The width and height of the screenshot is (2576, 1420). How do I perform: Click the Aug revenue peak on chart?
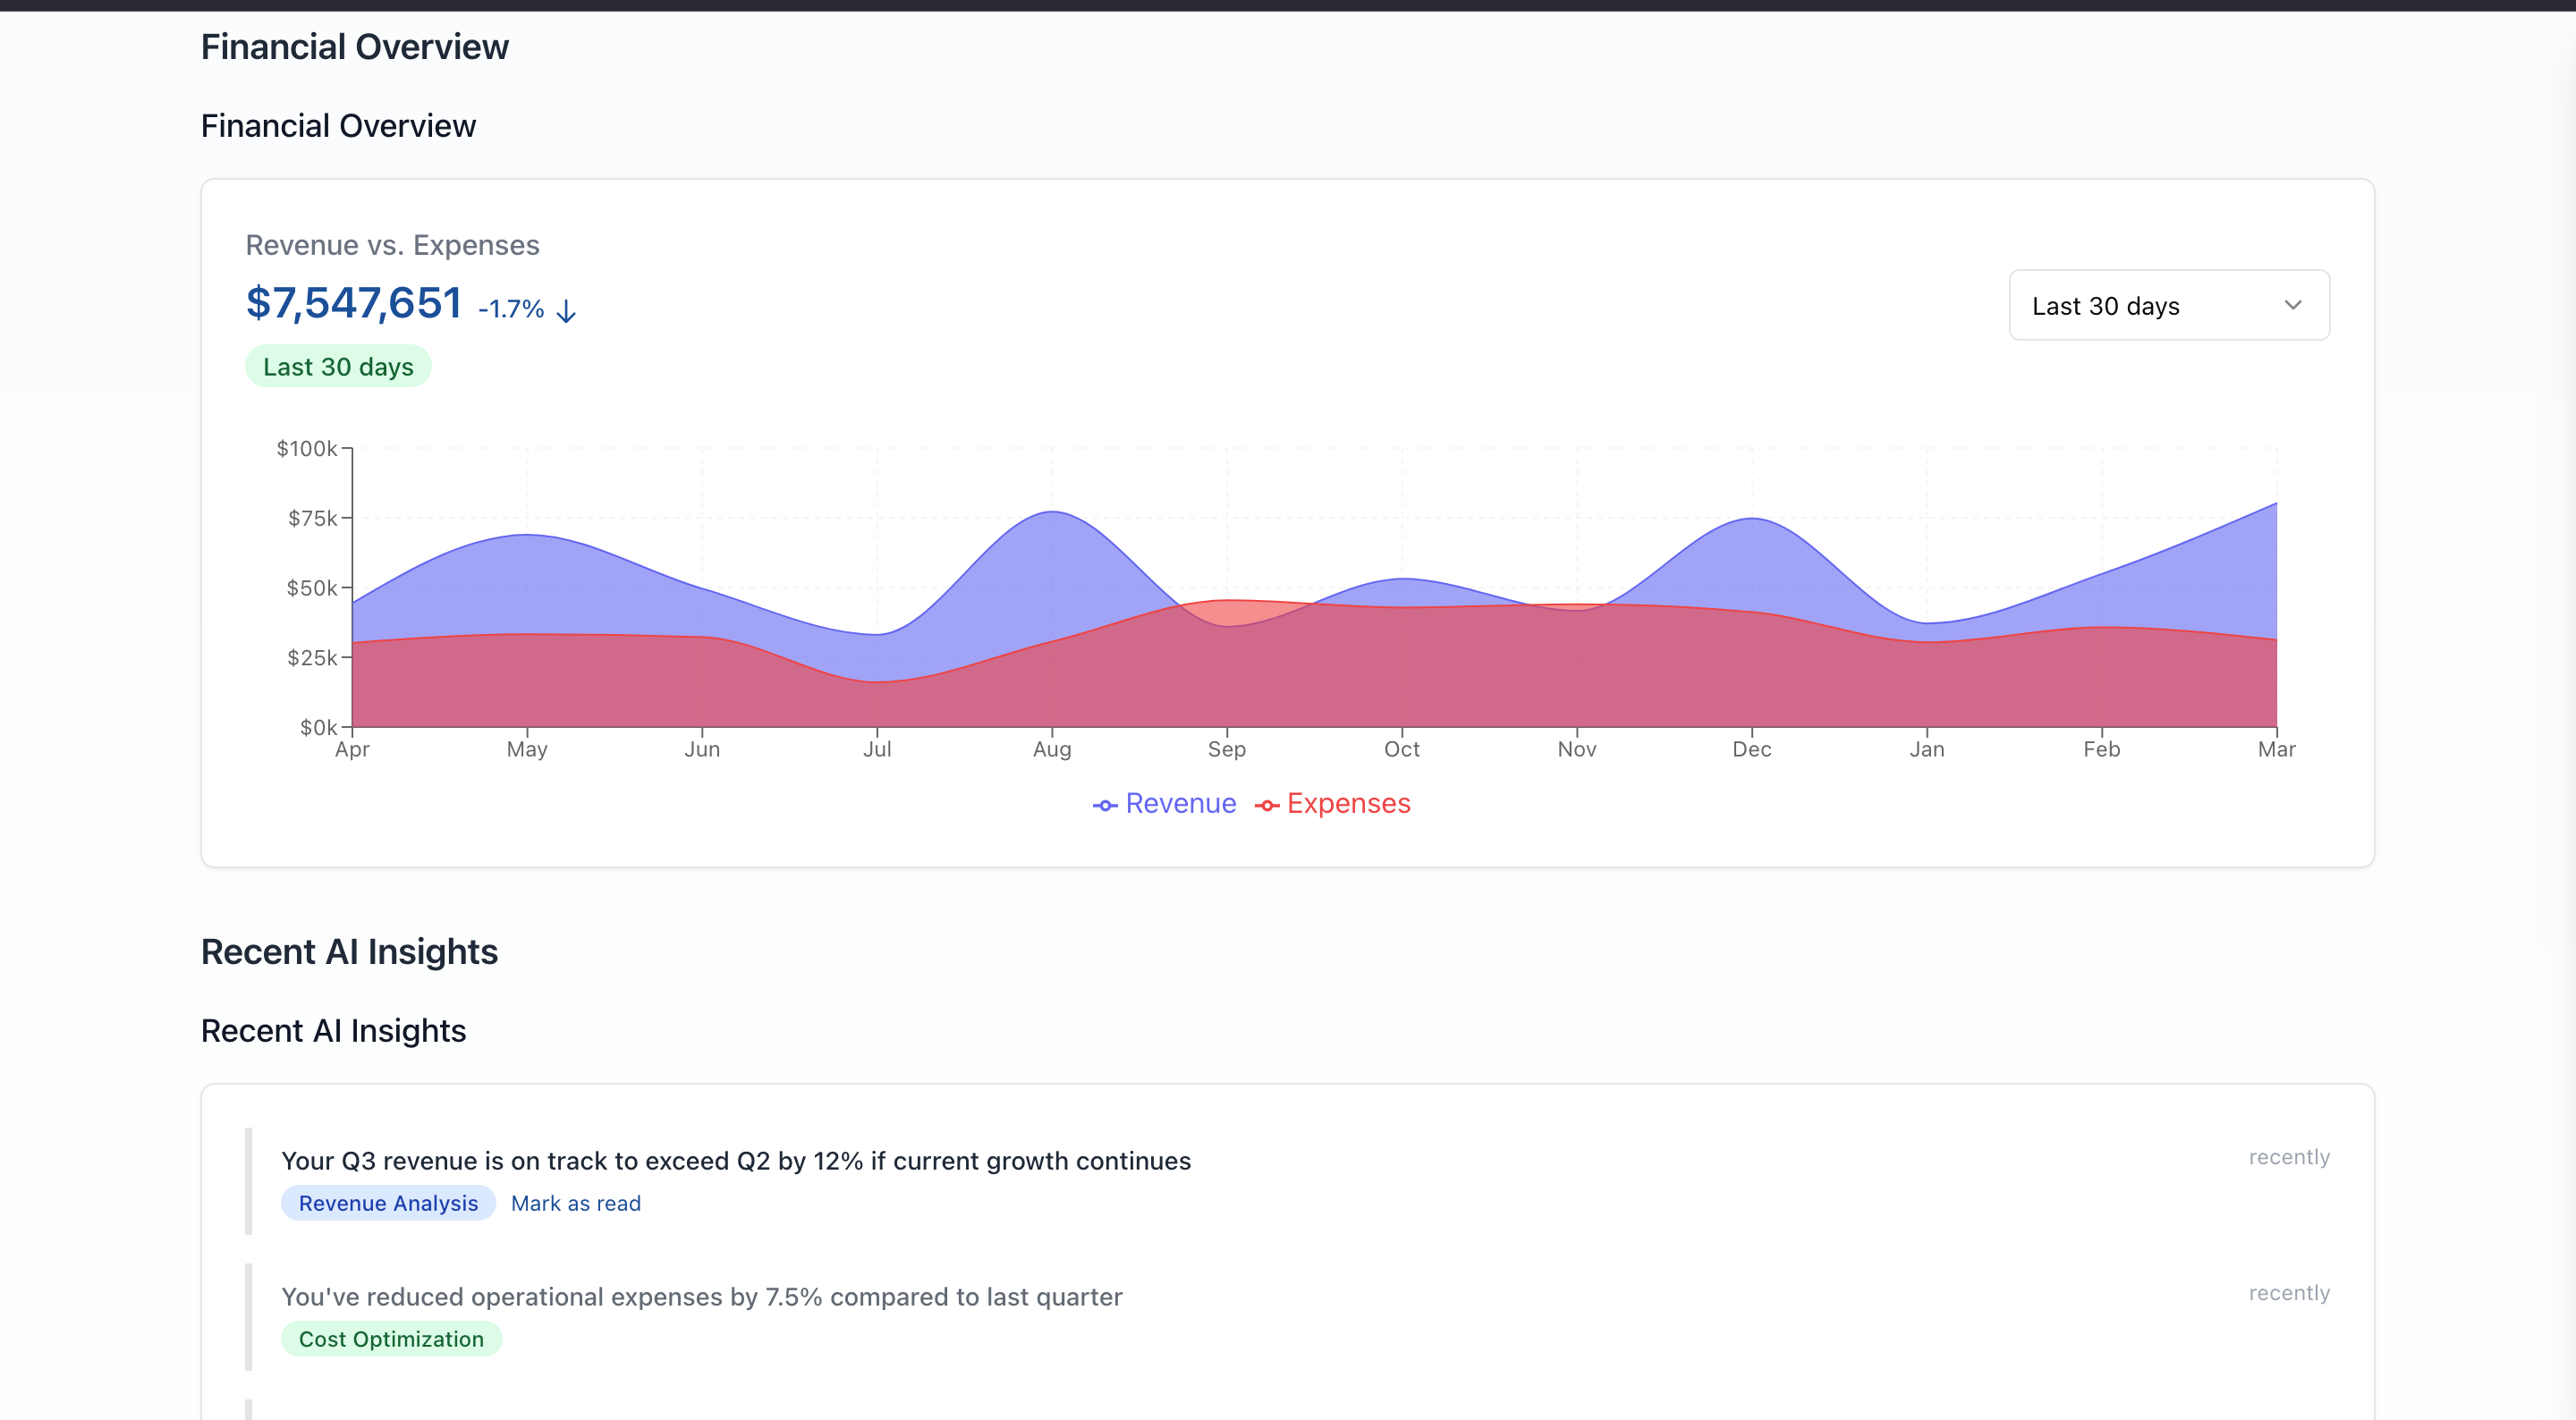pyautogui.click(x=1052, y=513)
